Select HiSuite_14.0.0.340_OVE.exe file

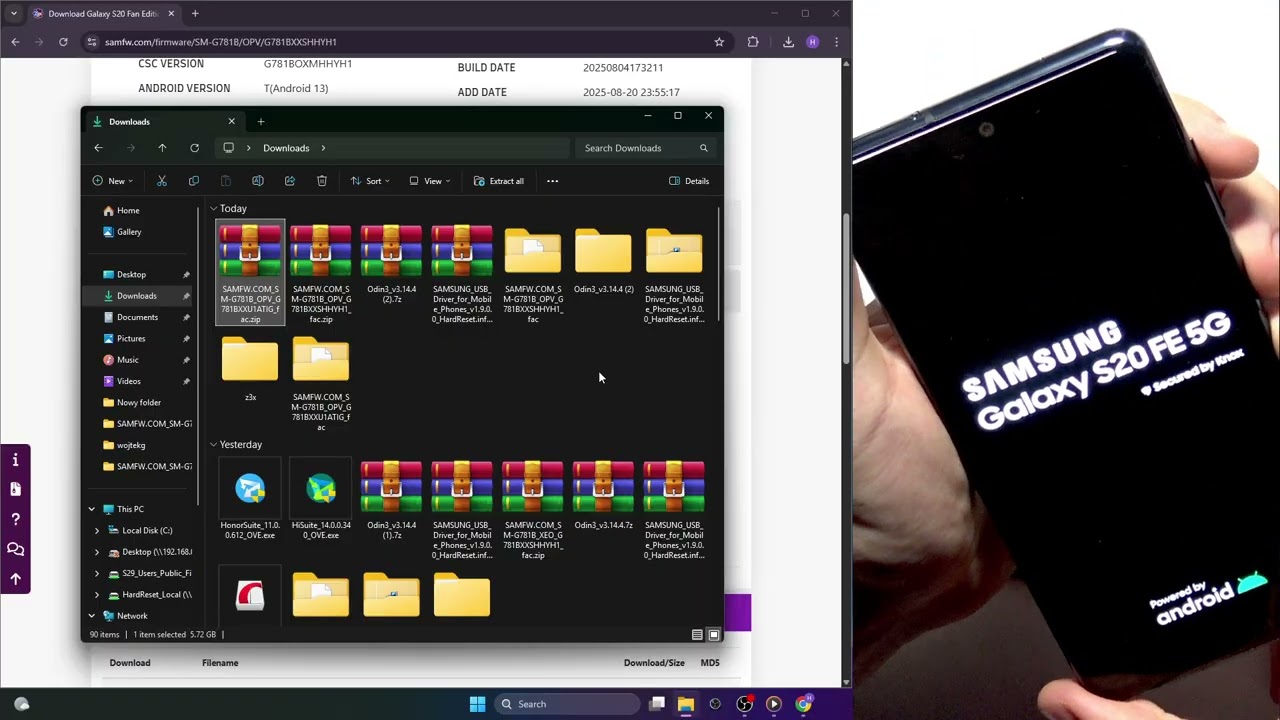(321, 500)
